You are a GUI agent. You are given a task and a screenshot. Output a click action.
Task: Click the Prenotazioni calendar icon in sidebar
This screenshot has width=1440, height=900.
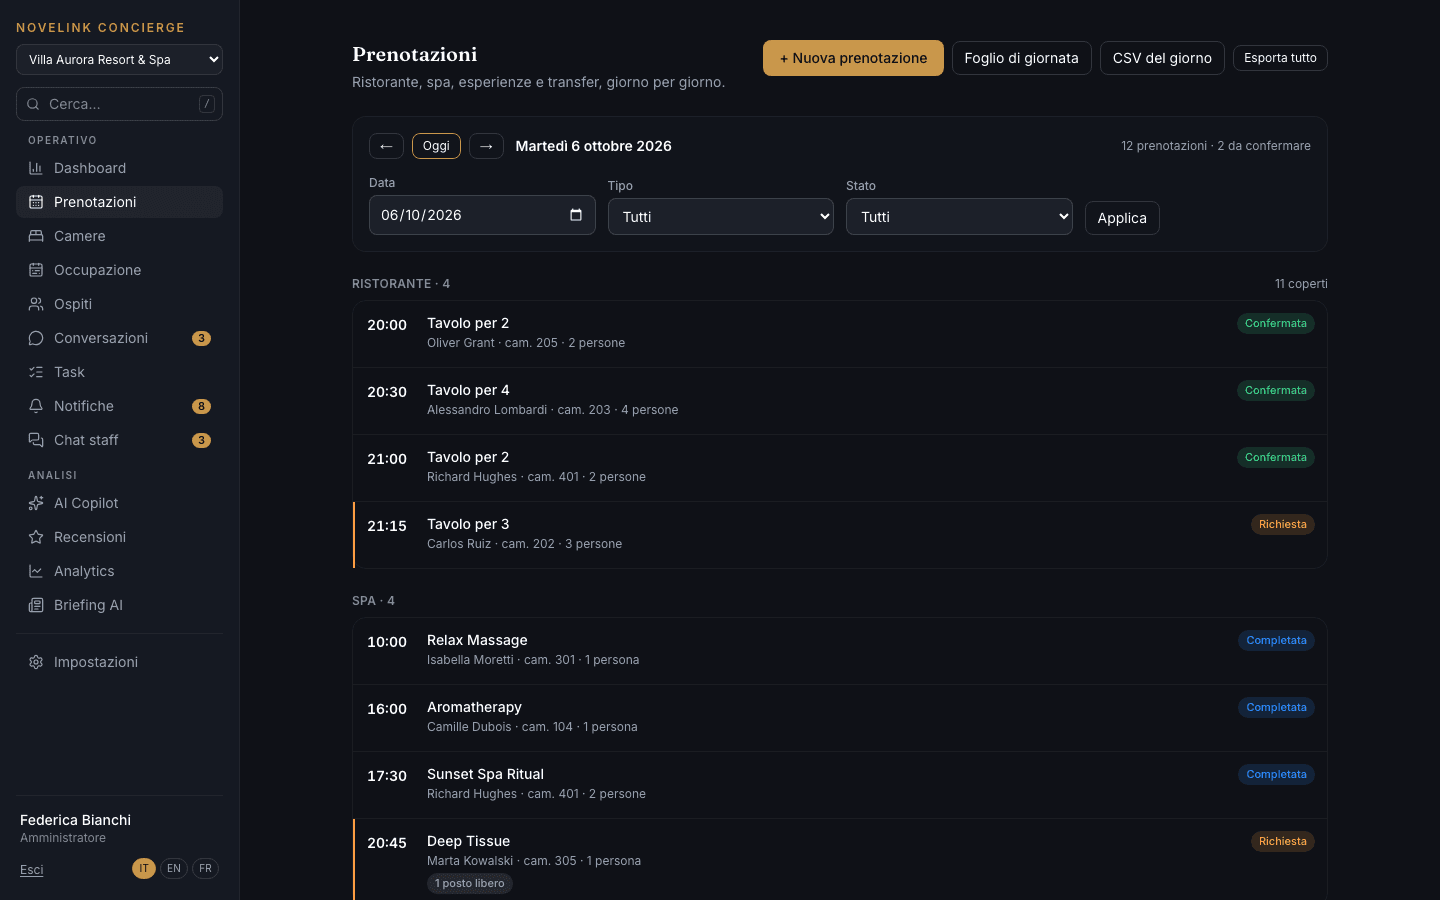[36, 202]
